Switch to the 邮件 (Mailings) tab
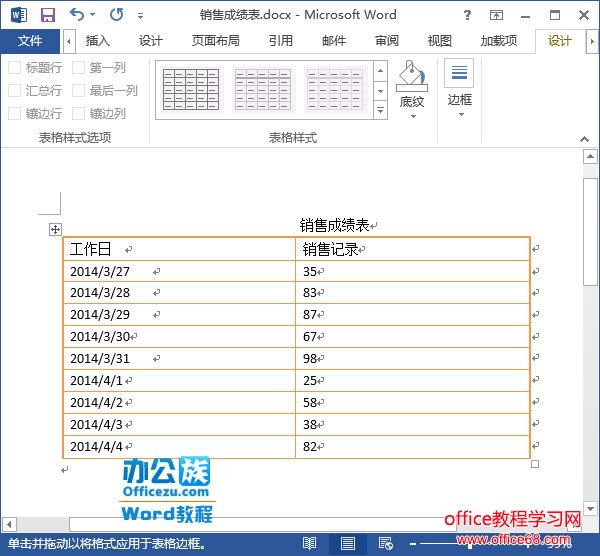 [334, 41]
